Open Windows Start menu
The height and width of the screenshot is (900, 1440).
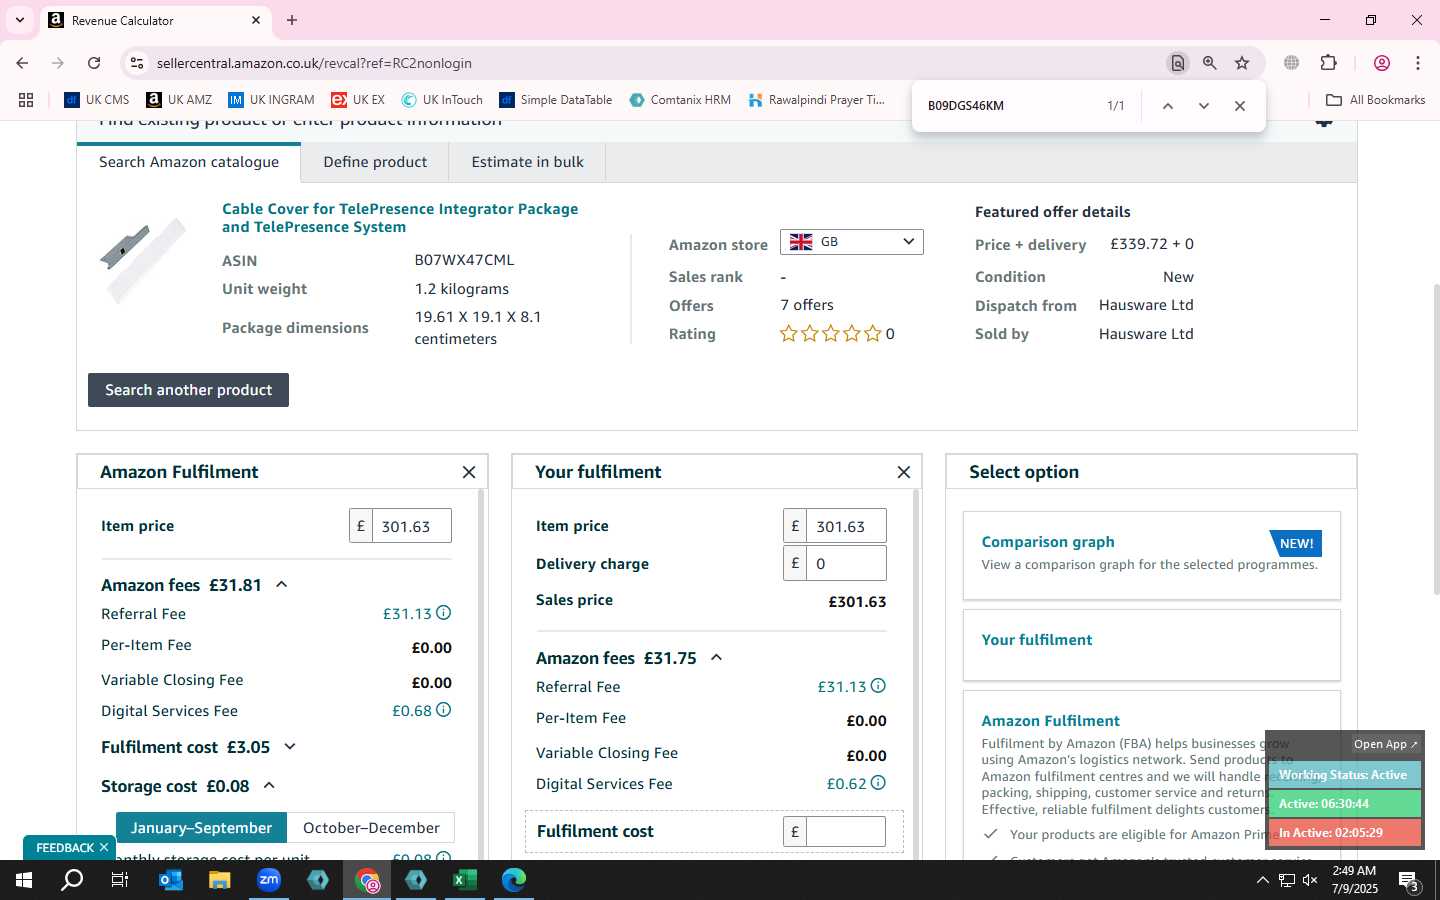tap(24, 880)
